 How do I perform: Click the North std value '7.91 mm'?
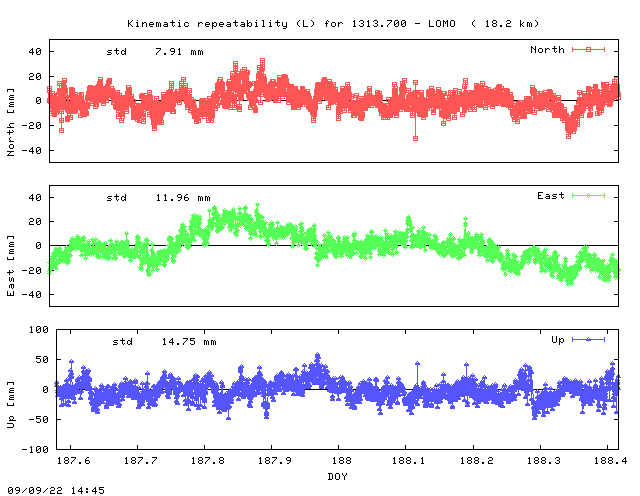(x=179, y=52)
